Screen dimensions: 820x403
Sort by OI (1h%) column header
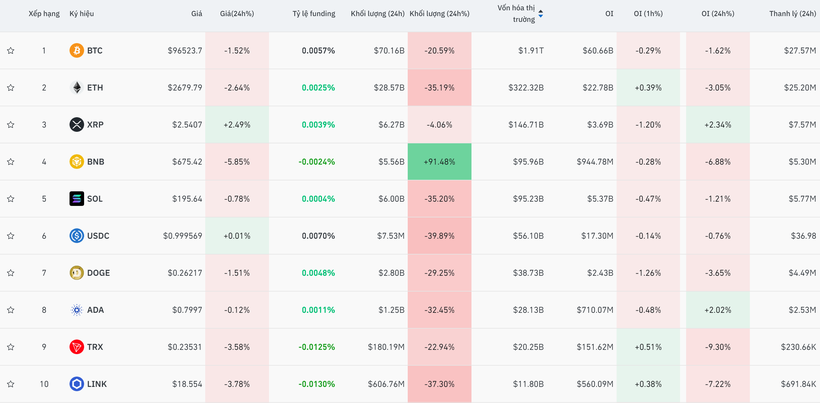pos(648,14)
